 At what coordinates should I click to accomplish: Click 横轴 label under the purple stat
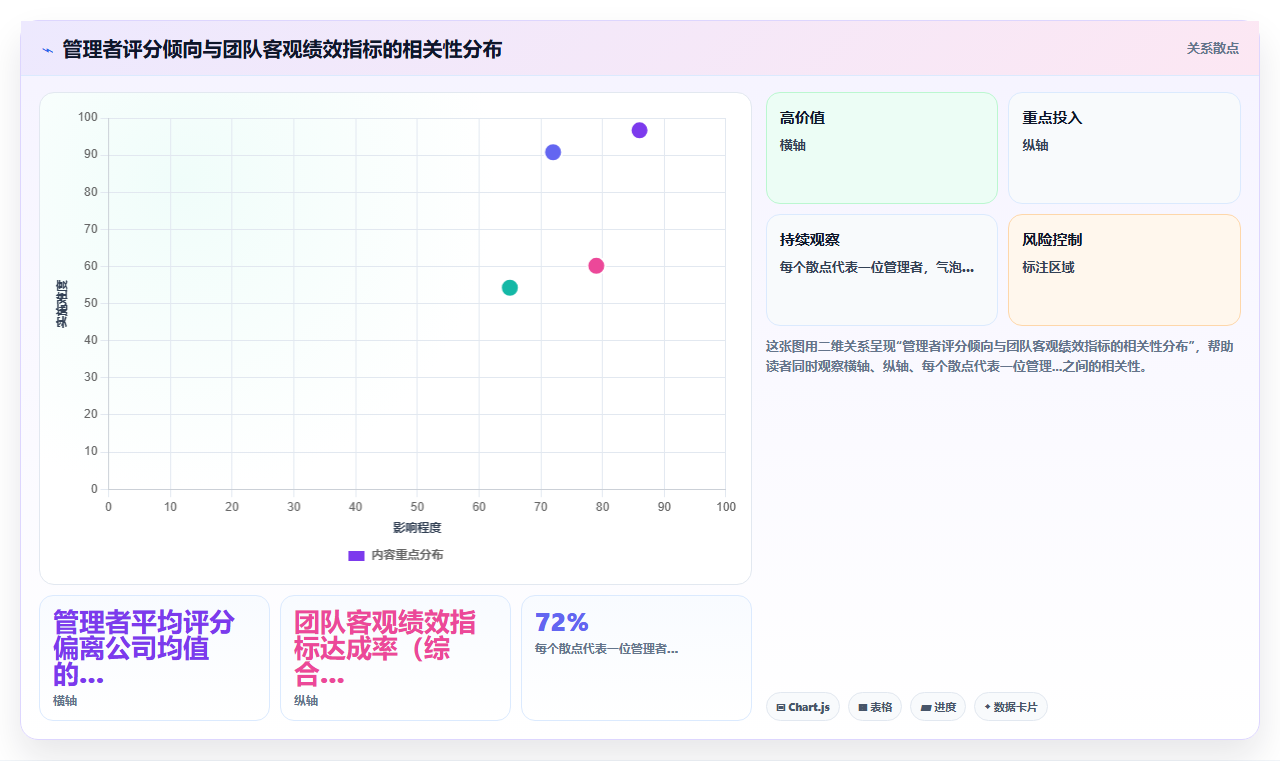click(x=65, y=701)
